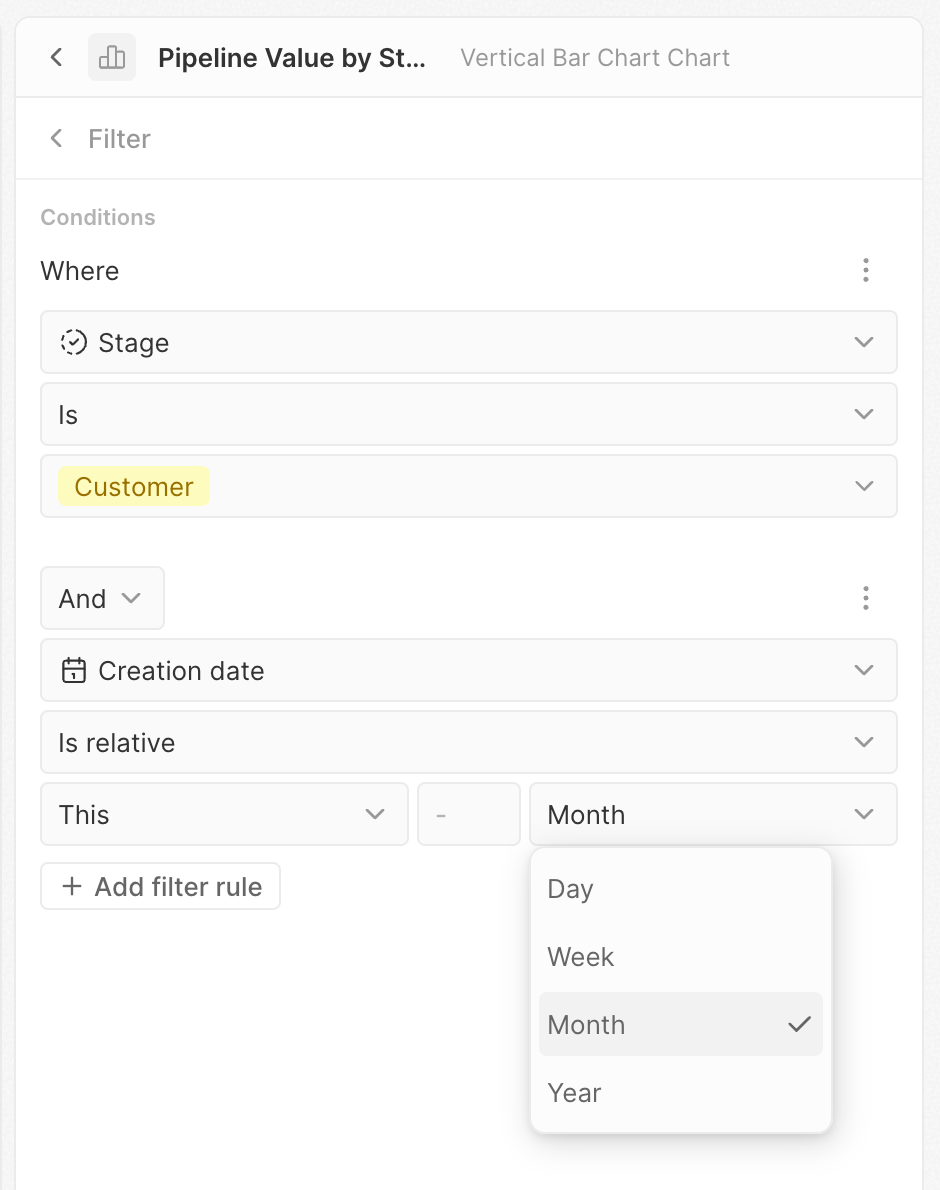The image size is (940, 1190).
Task: Select Week from the unit list
Action: (680, 957)
